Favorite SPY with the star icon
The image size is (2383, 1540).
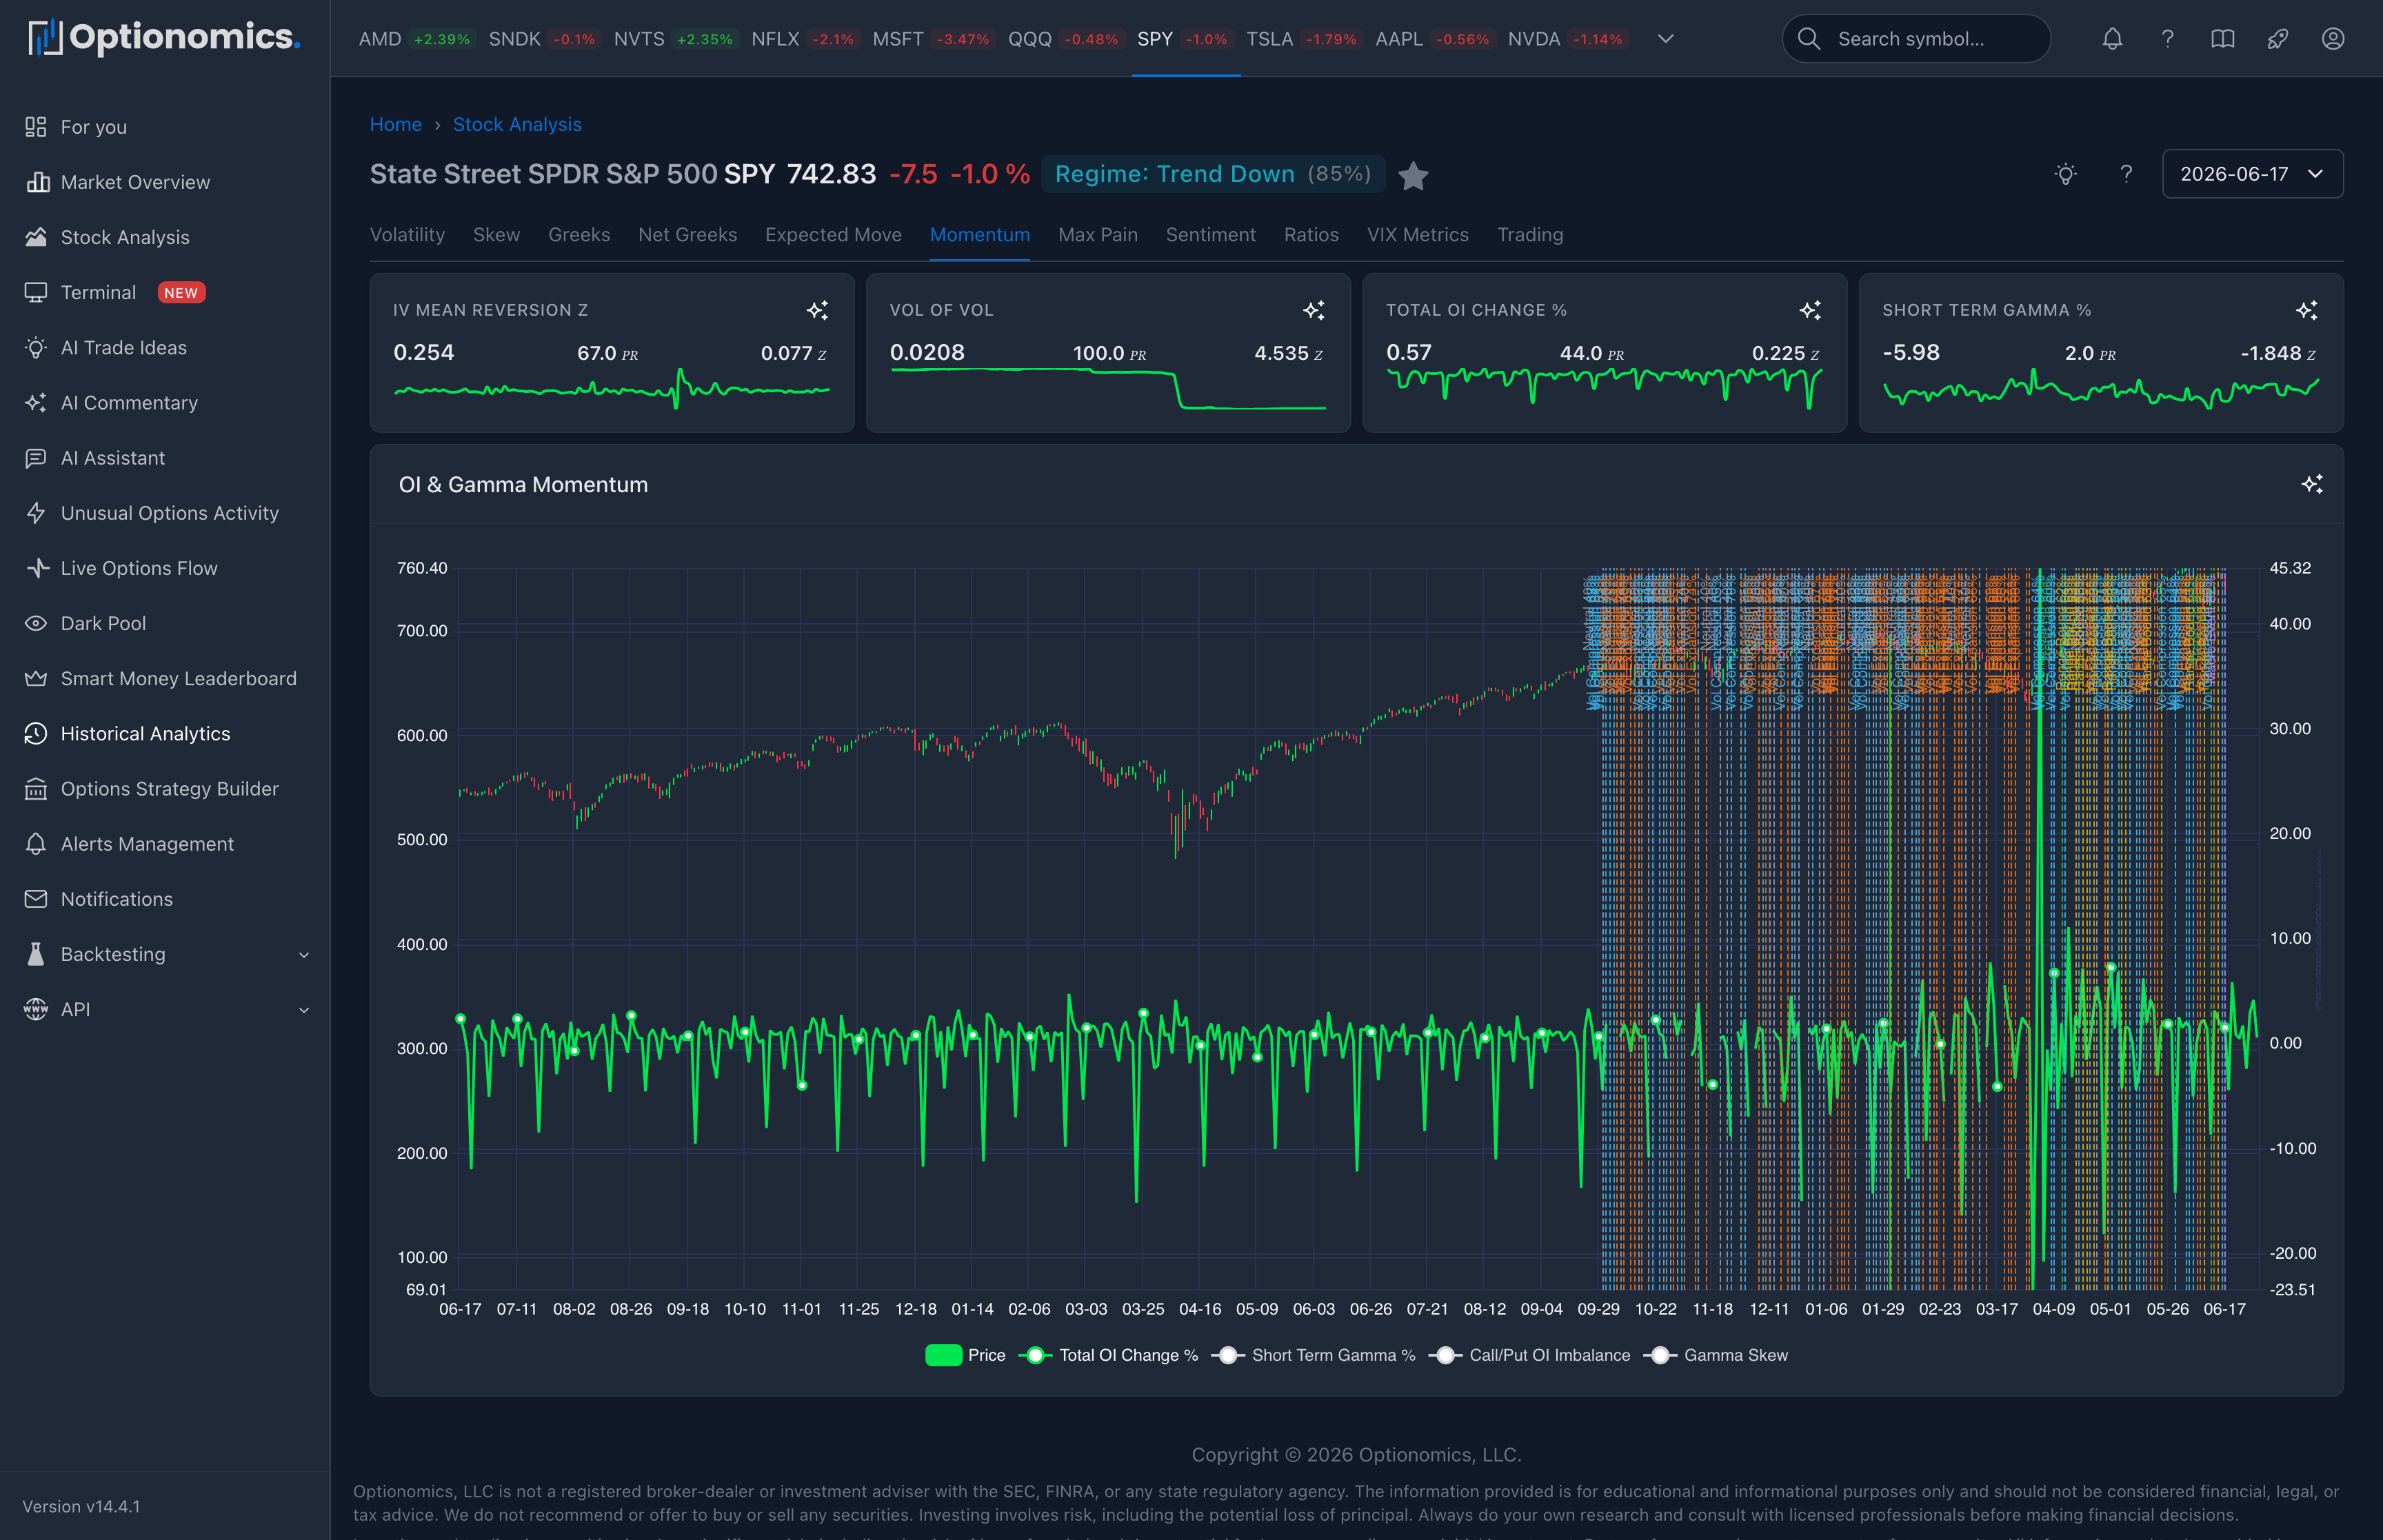(x=1412, y=176)
